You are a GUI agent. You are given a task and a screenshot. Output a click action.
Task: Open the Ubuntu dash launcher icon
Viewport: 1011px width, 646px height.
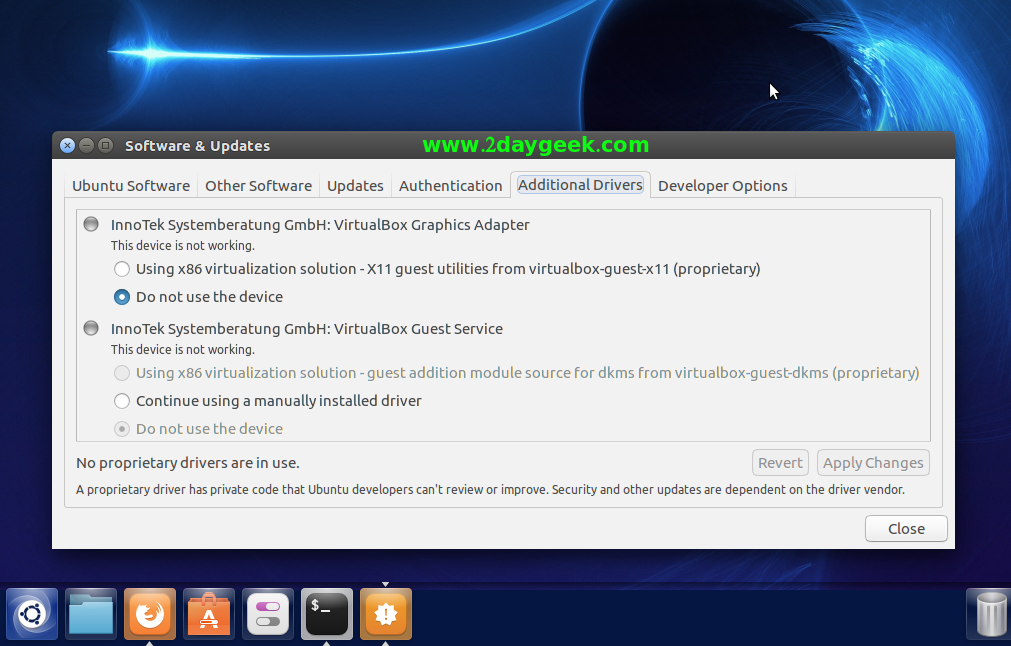coord(32,614)
